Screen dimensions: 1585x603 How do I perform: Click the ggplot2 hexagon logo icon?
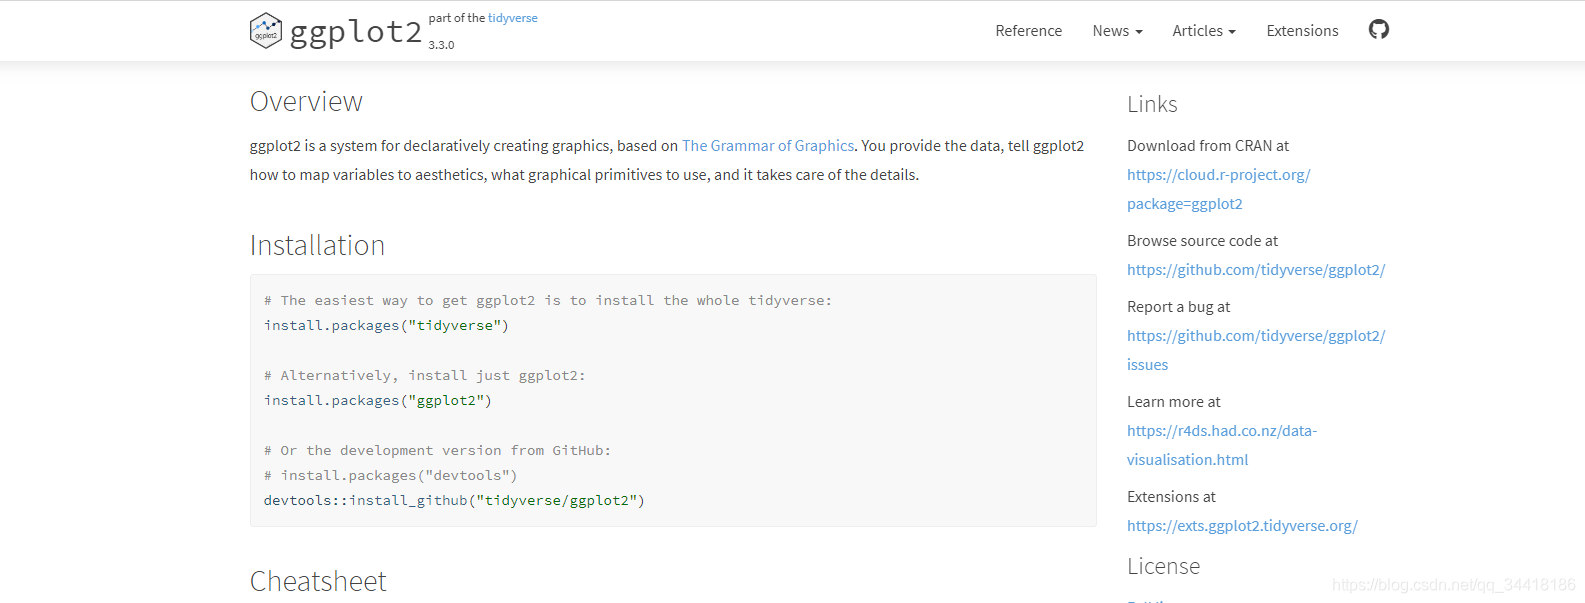pyautogui.click(x=266, y=31)
